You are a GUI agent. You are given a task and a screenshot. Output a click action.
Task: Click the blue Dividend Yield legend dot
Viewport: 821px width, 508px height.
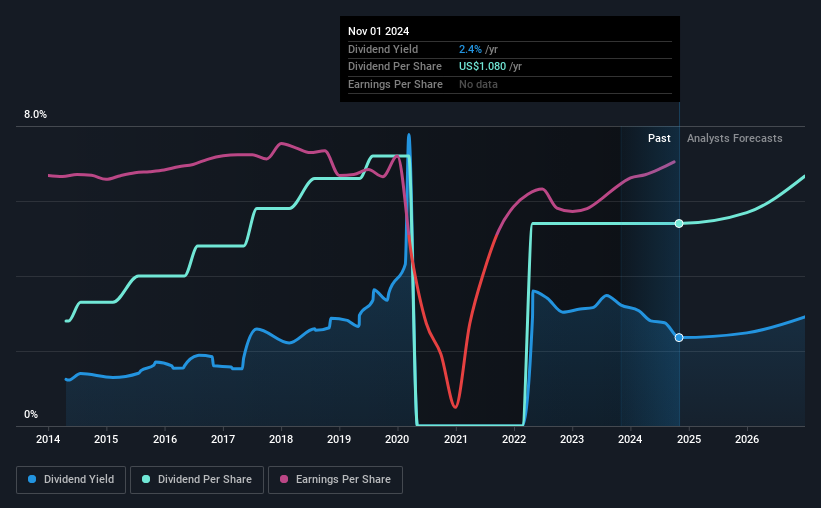(32, 479)
